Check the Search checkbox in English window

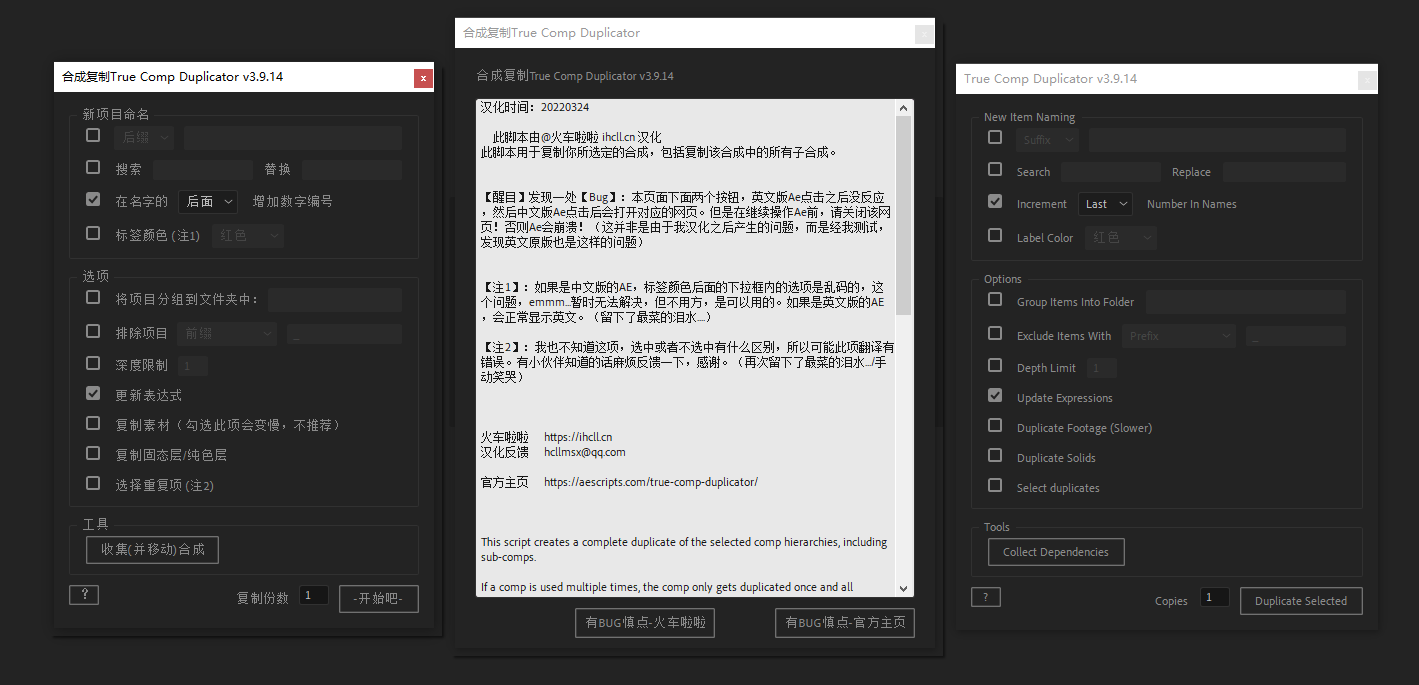tap(995, 169)
